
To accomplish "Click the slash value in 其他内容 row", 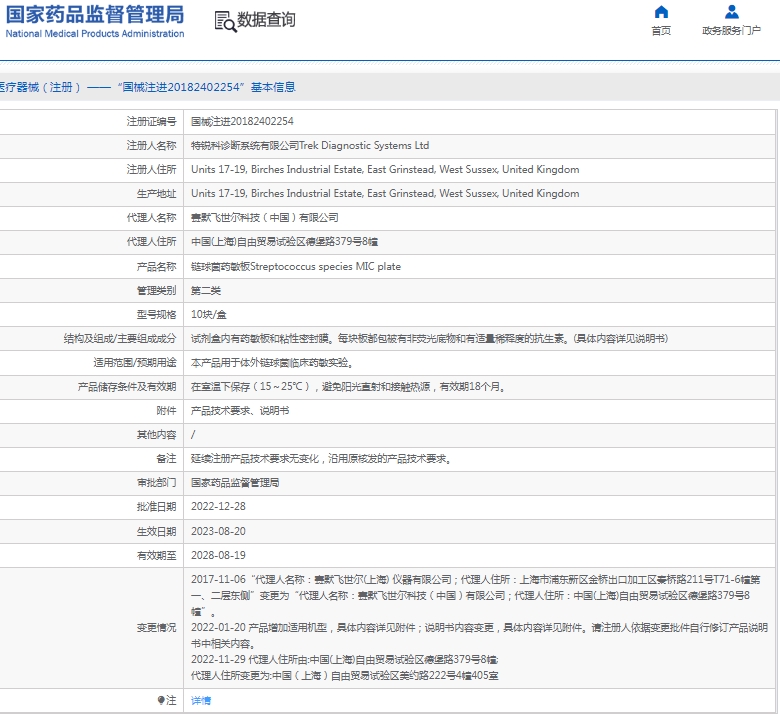I will click(193, 435).
